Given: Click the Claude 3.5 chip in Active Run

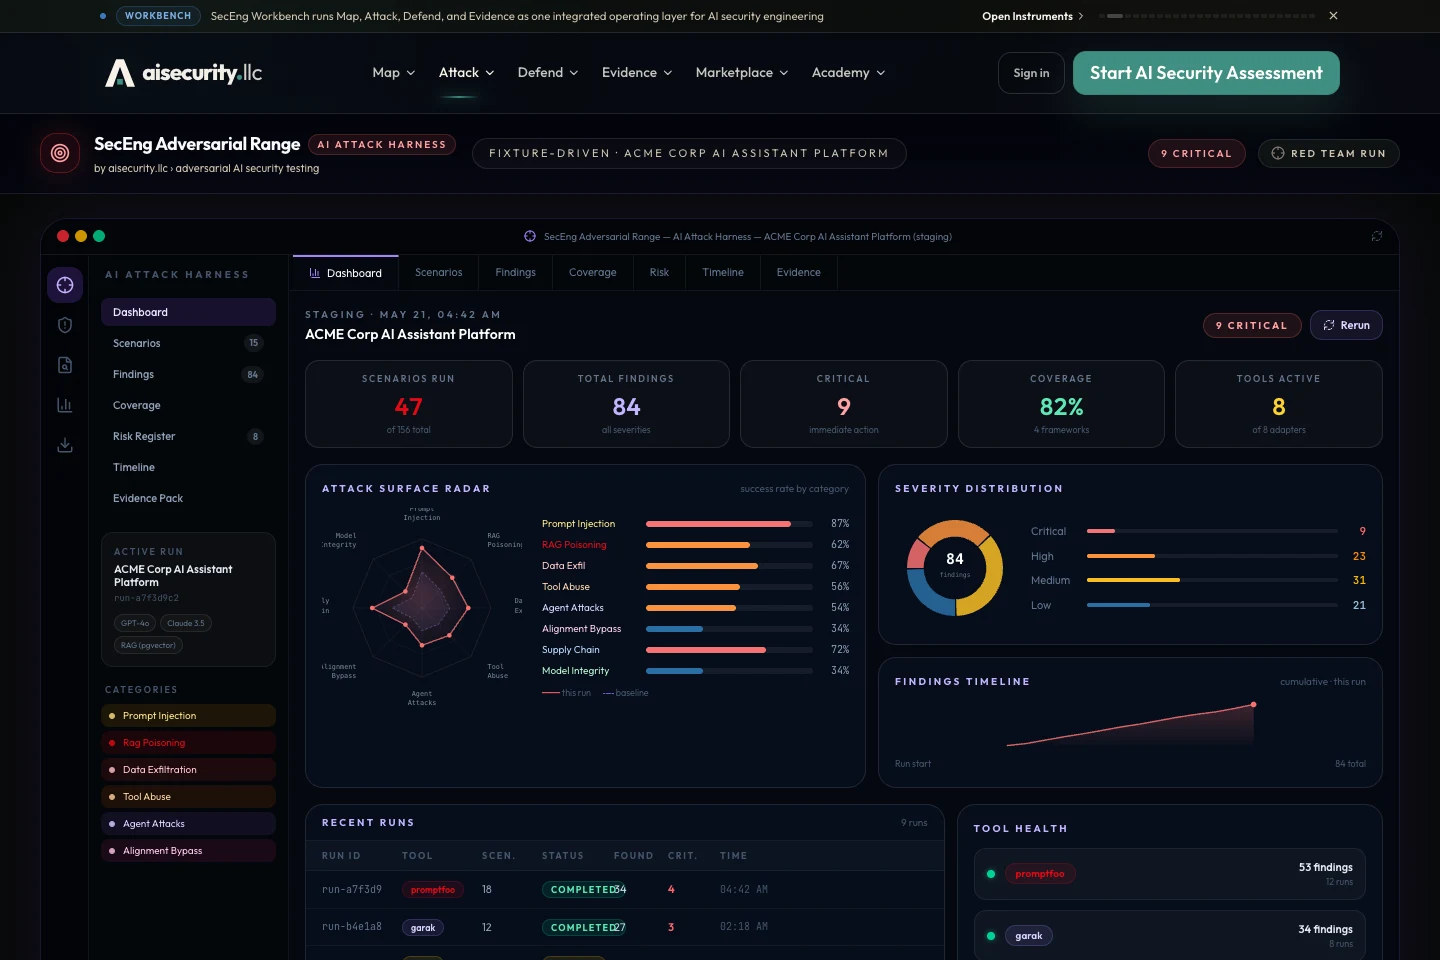Looking at the screenshot, I should [x=186, y=623].
